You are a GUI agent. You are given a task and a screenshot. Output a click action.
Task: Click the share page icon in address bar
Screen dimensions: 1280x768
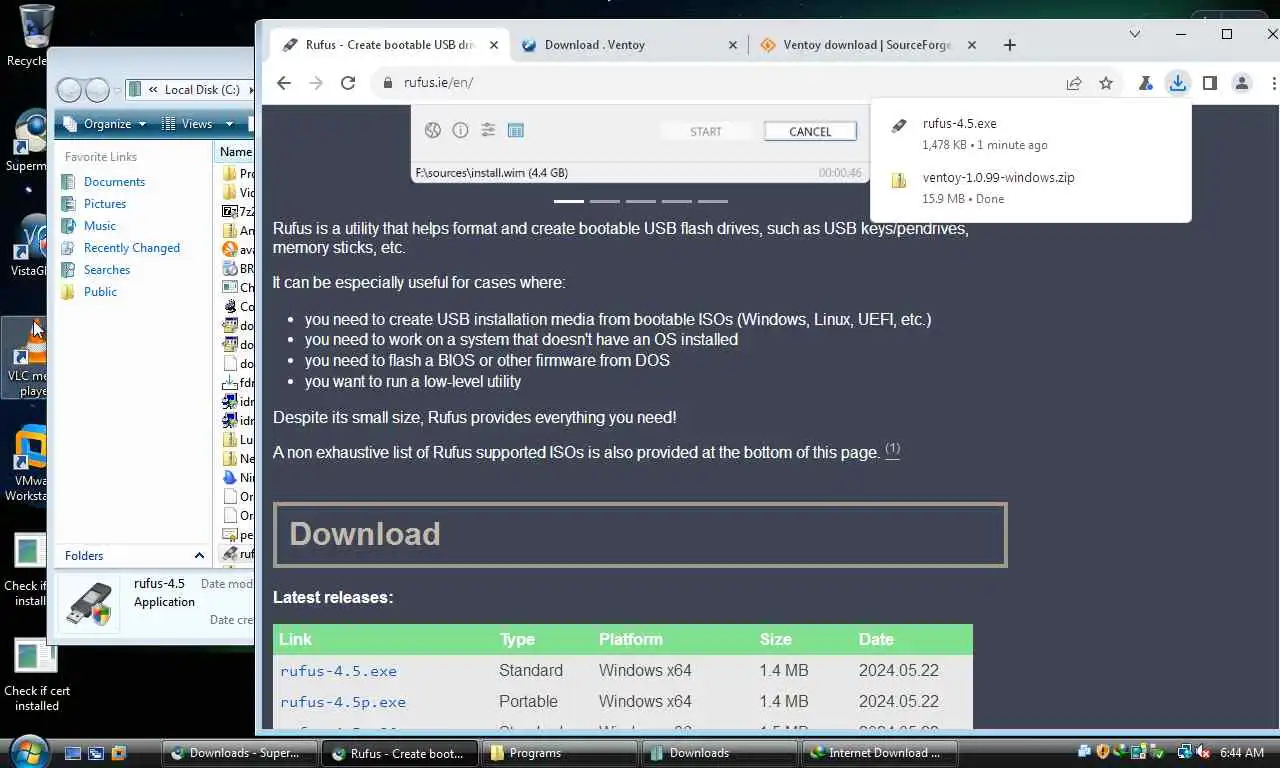[x=1074, y=83]
